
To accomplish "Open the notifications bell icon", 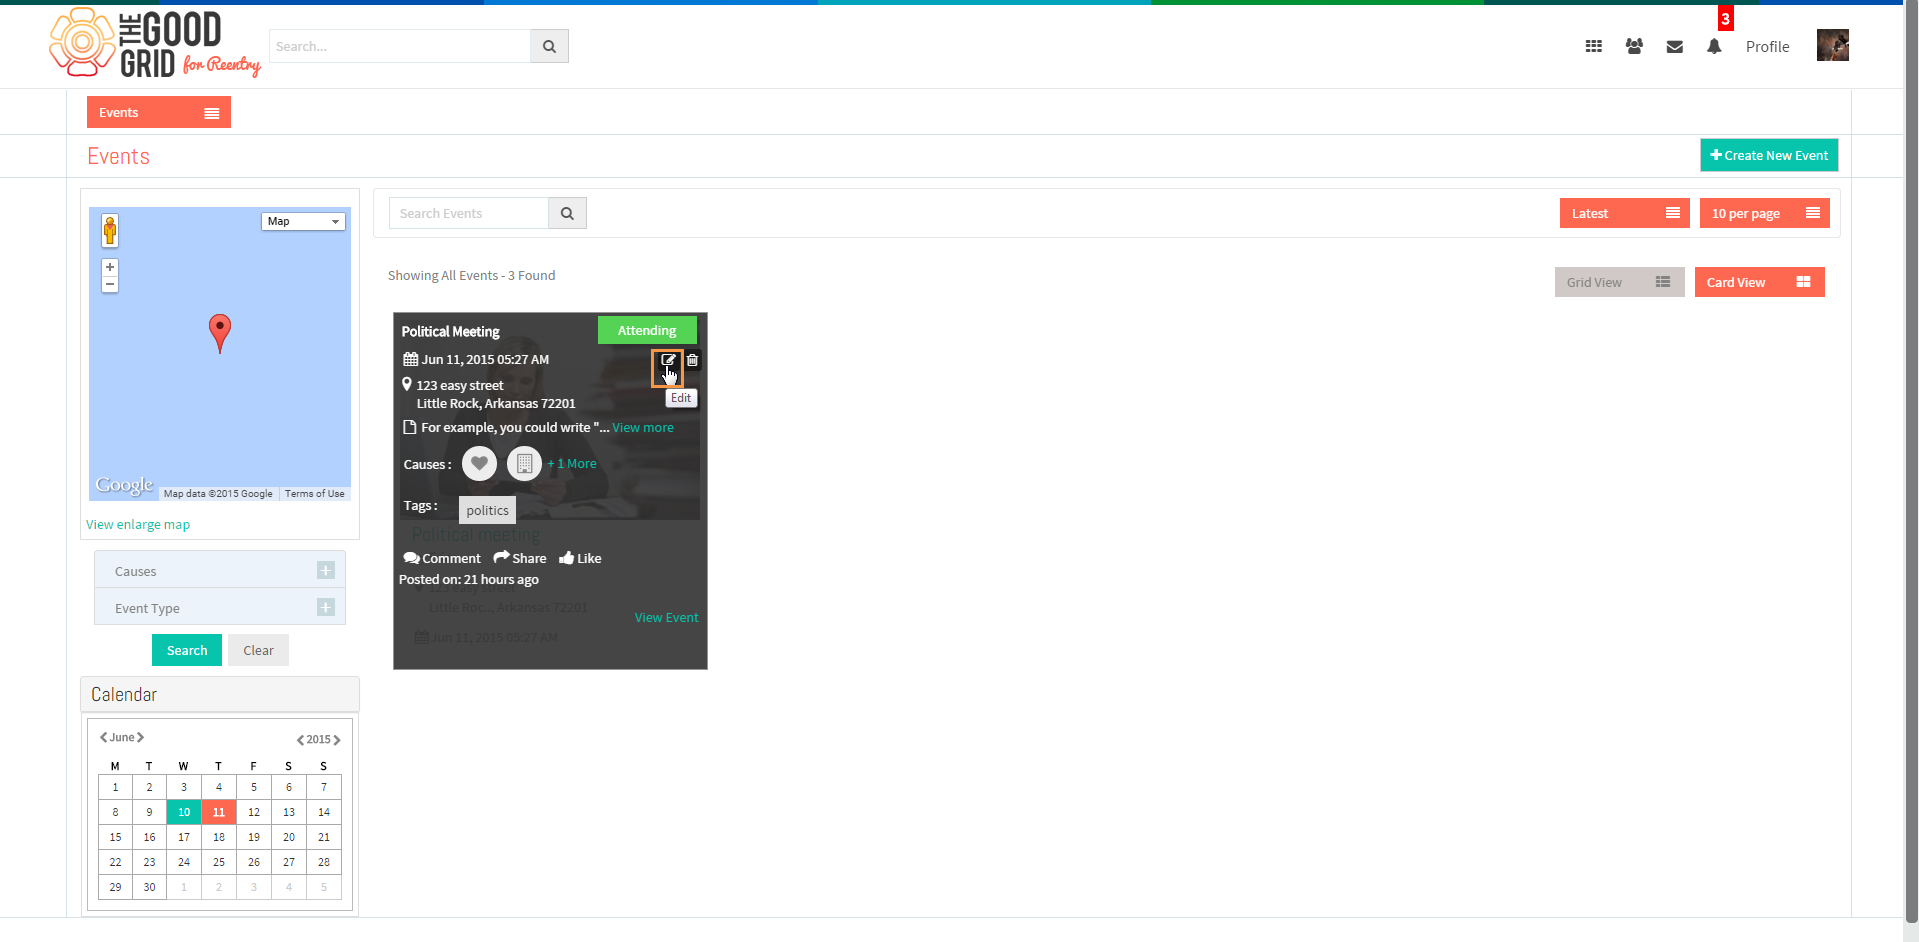I will tap(1714, 47).
